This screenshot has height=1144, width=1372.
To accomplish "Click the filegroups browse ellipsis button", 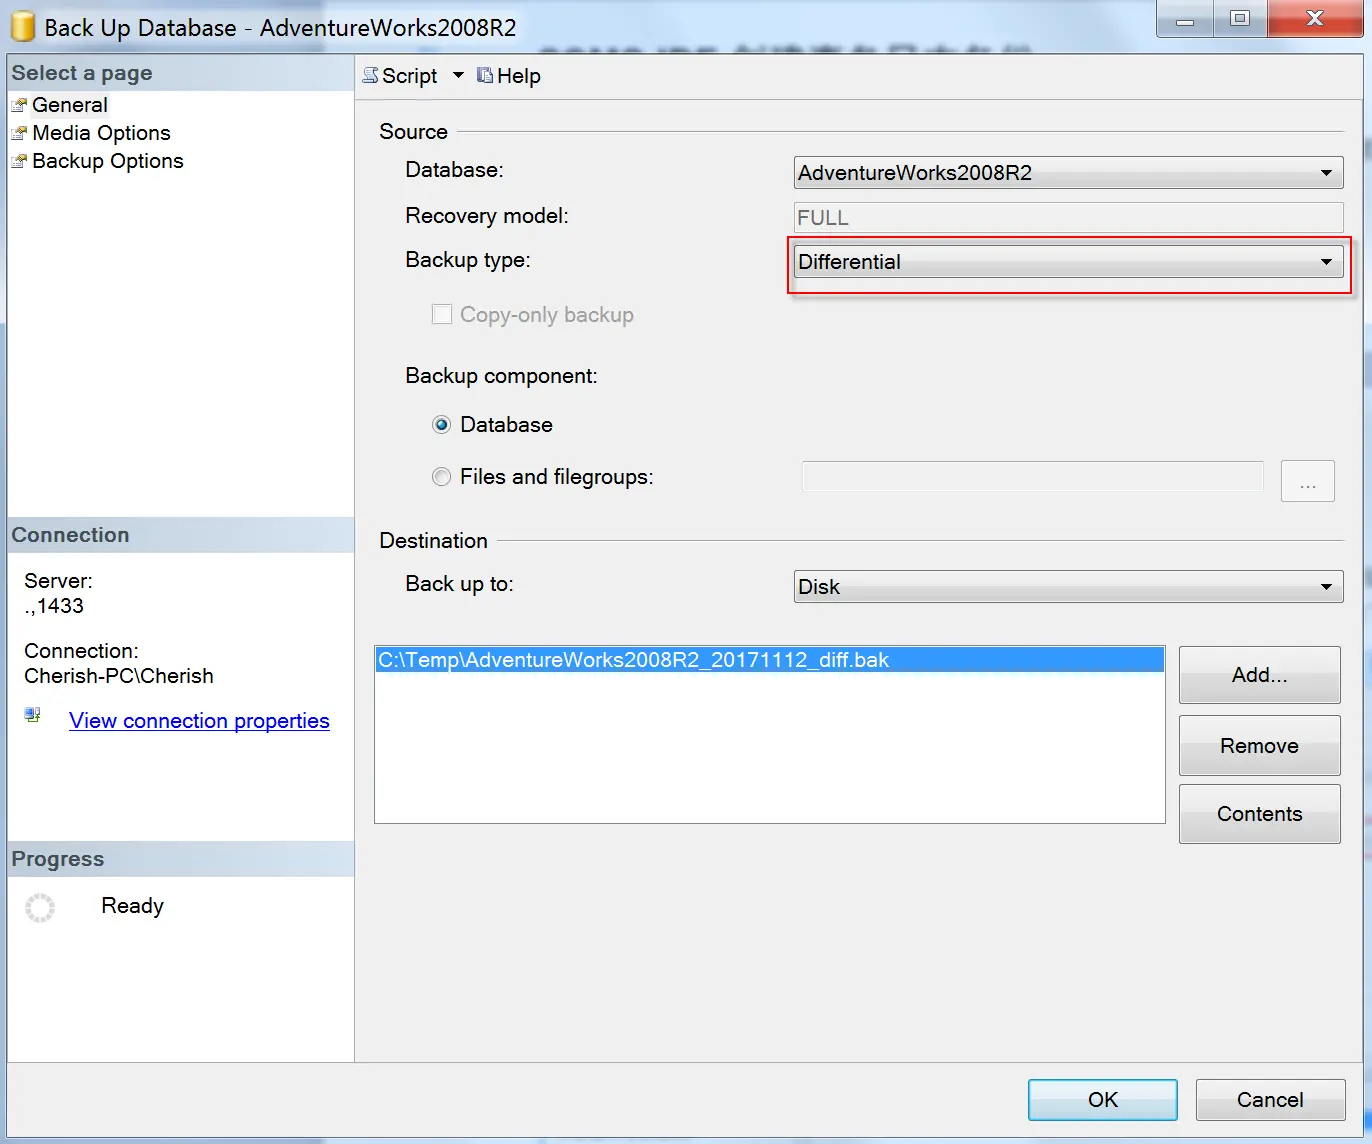I will (1308, 481).
